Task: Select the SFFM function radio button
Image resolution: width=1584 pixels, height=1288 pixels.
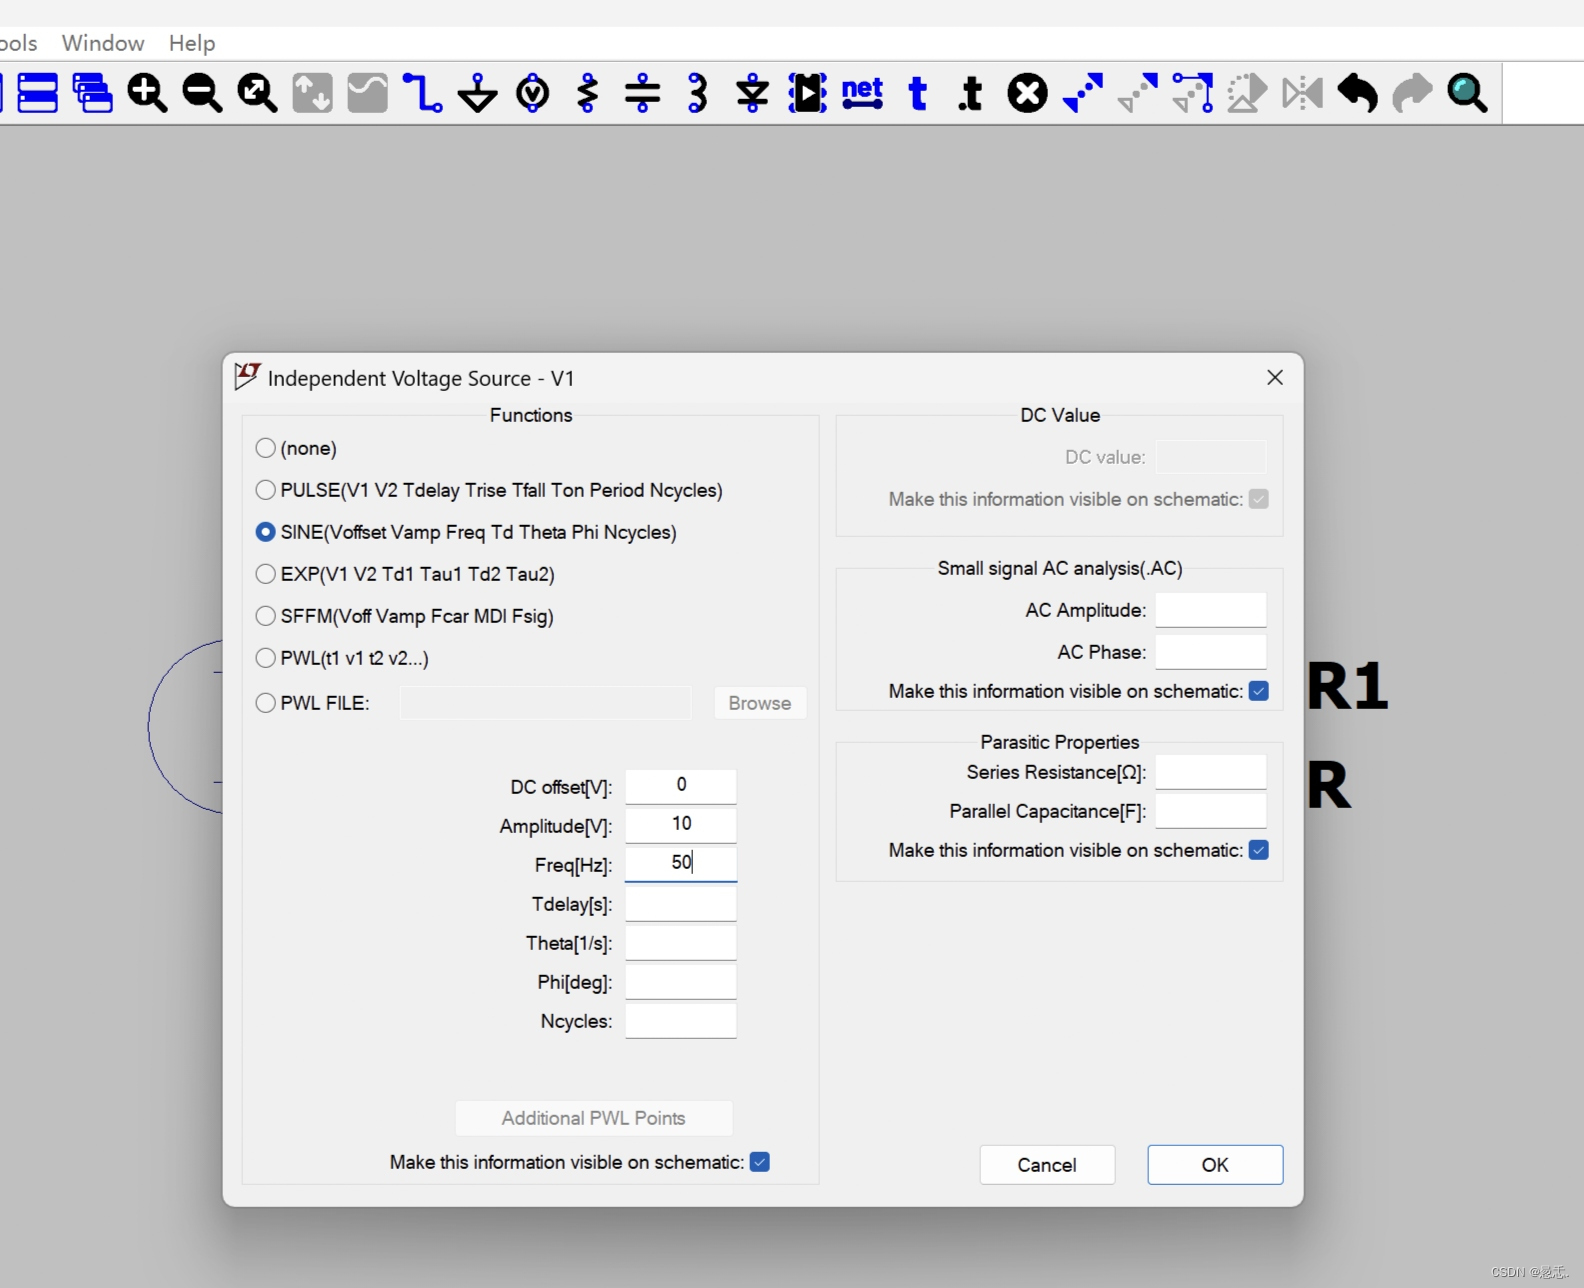Action: click(x=265, y=616)
